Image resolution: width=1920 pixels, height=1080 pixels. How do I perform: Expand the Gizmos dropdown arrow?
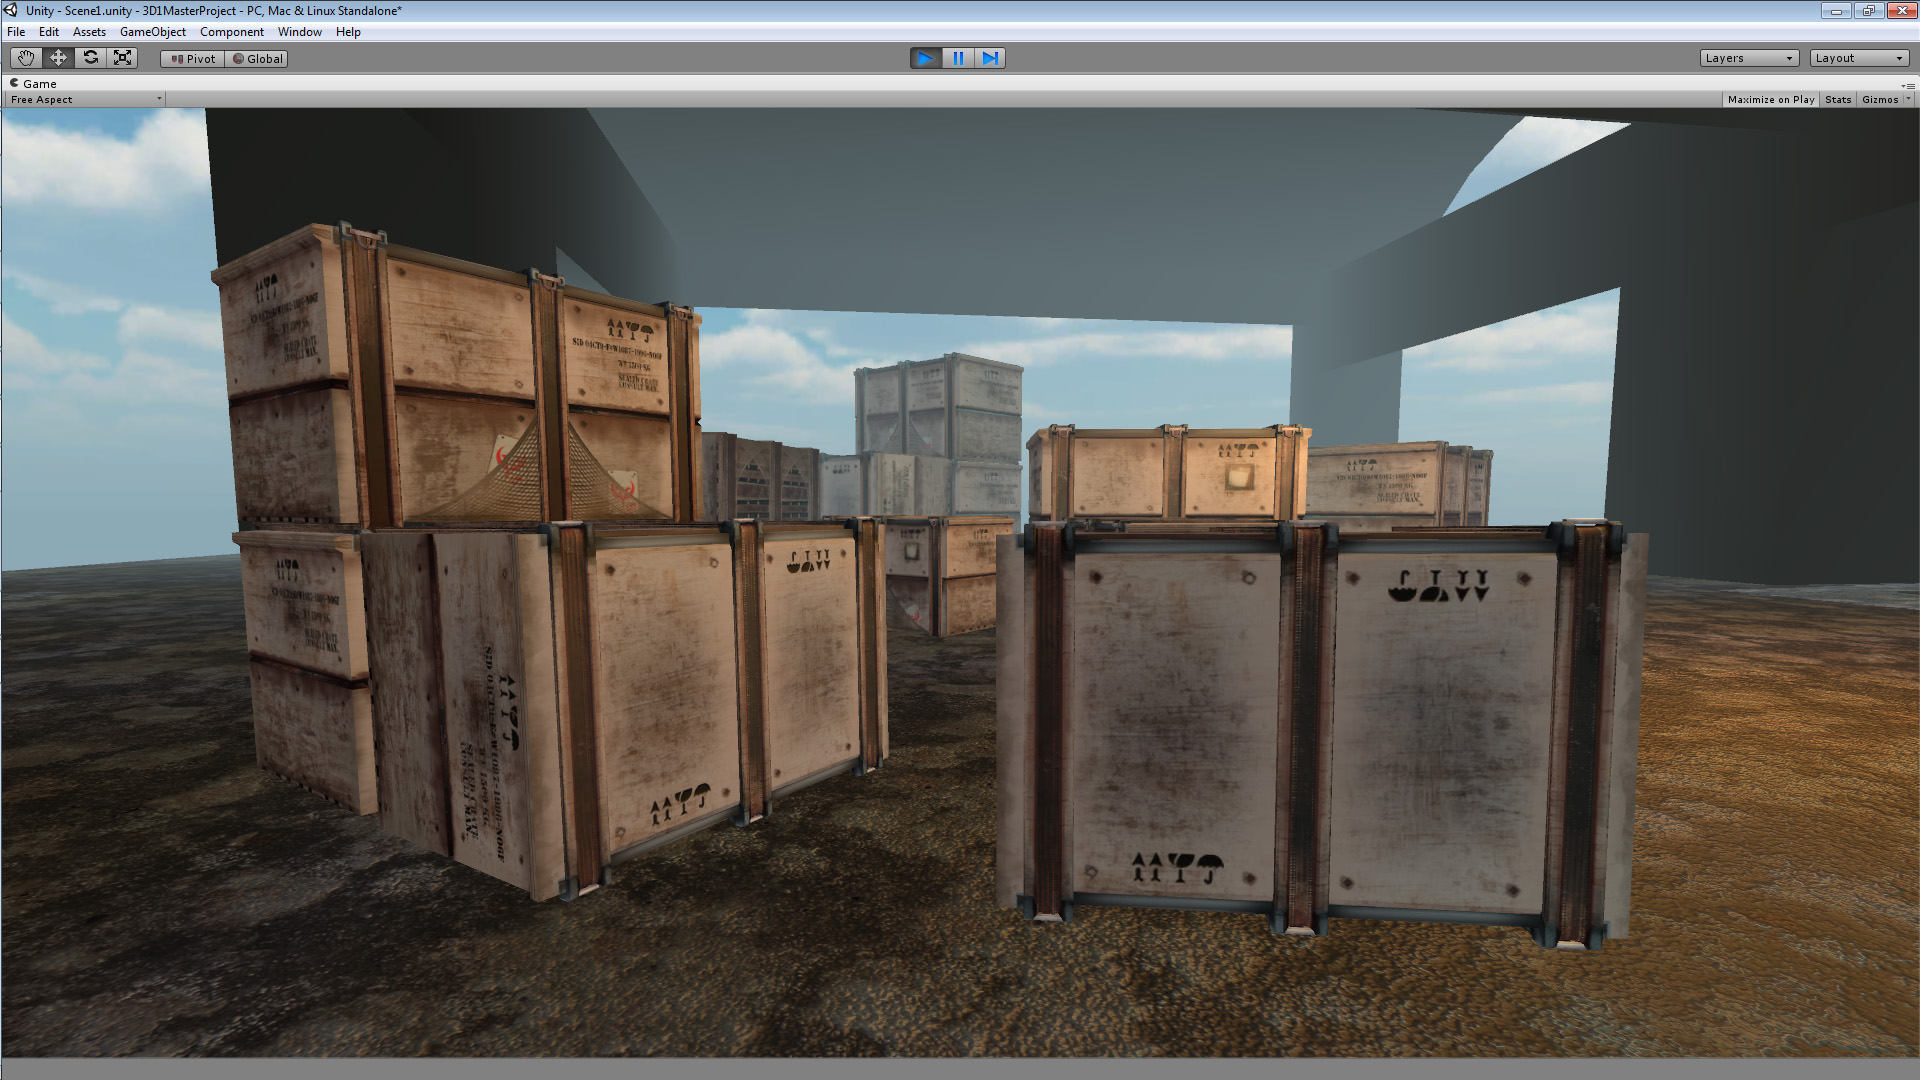[1908, 99]
